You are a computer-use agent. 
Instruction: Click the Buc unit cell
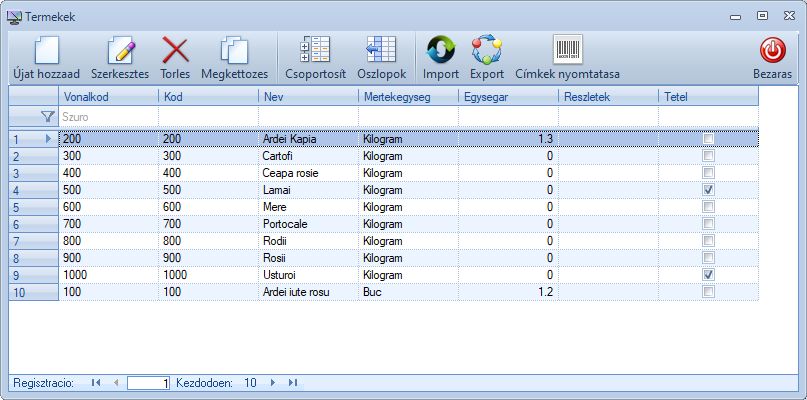coord(408,291)
